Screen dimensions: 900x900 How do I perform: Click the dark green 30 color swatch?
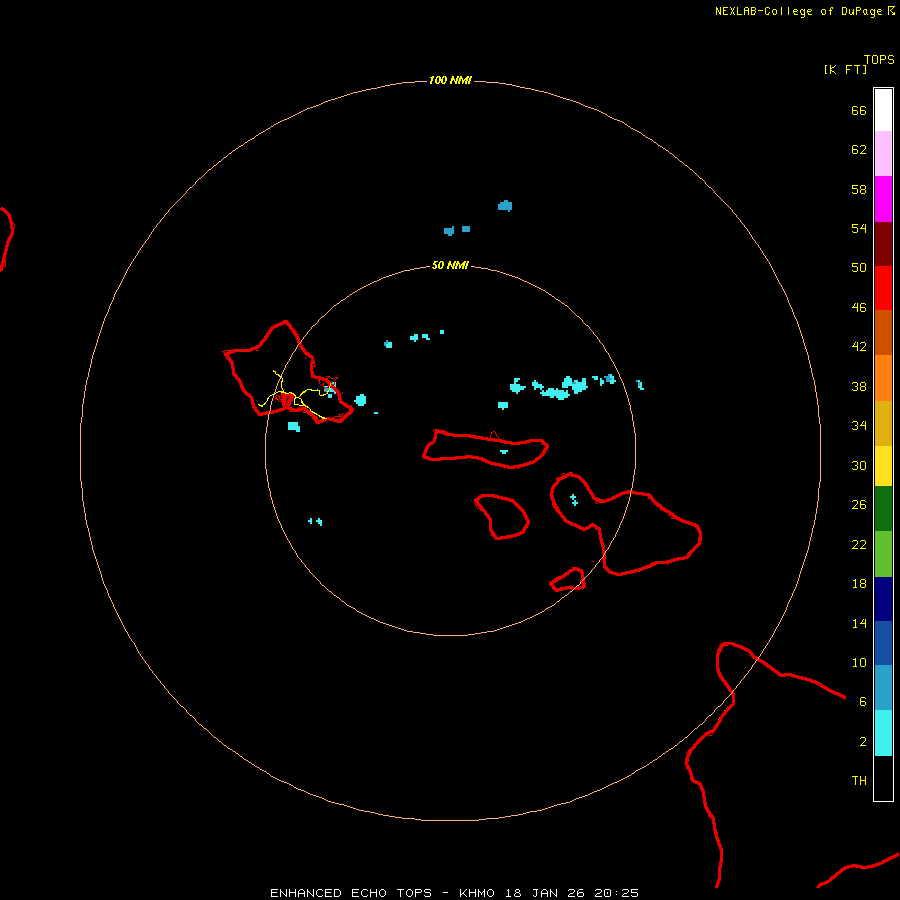tap(883, 509)
